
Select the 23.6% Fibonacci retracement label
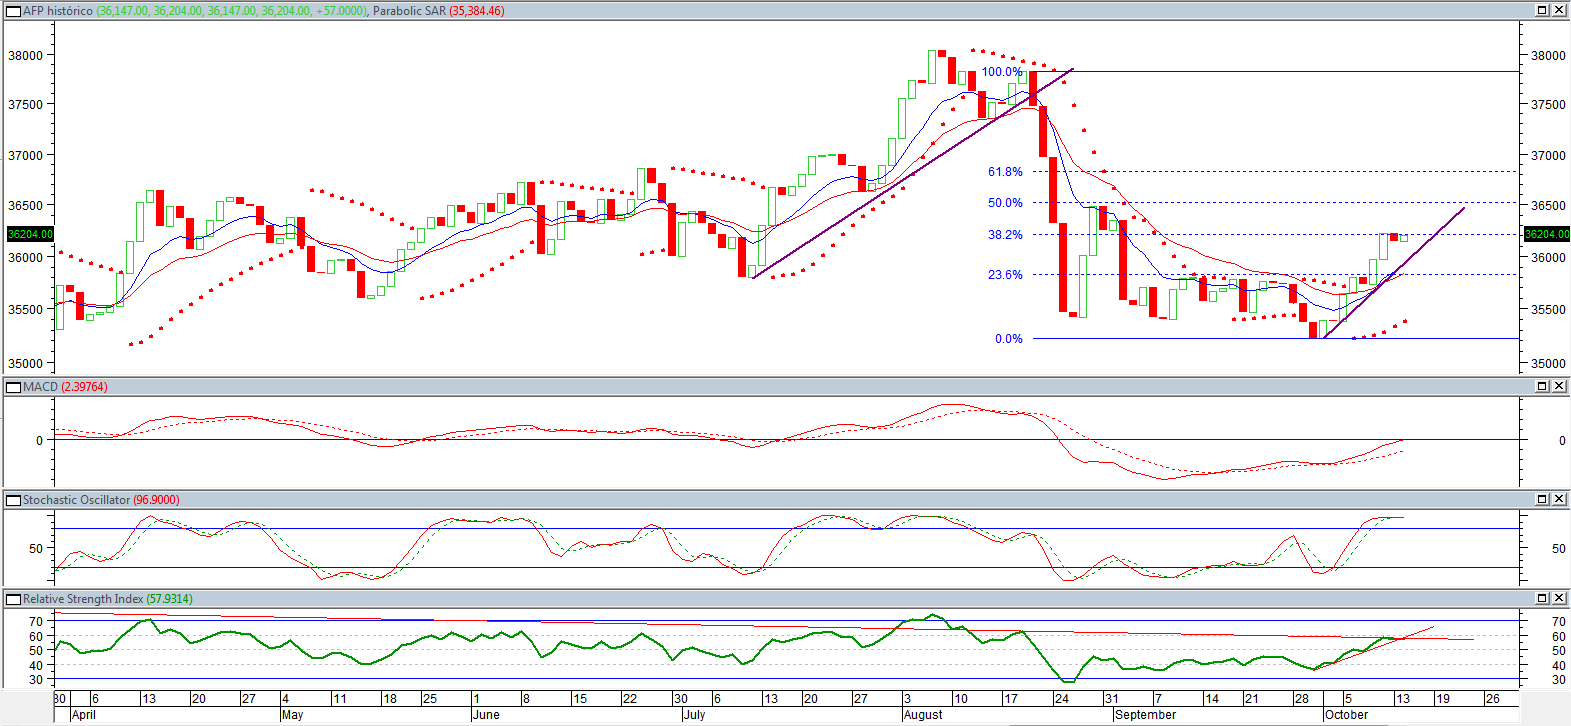1005,275
